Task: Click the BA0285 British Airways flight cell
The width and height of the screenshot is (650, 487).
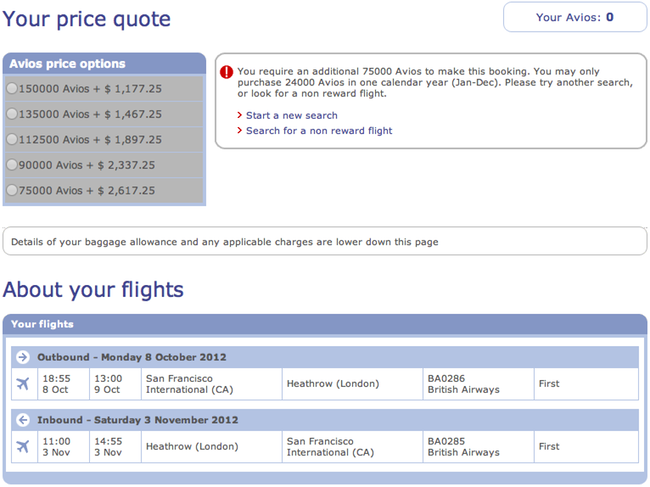Action: 478,446
